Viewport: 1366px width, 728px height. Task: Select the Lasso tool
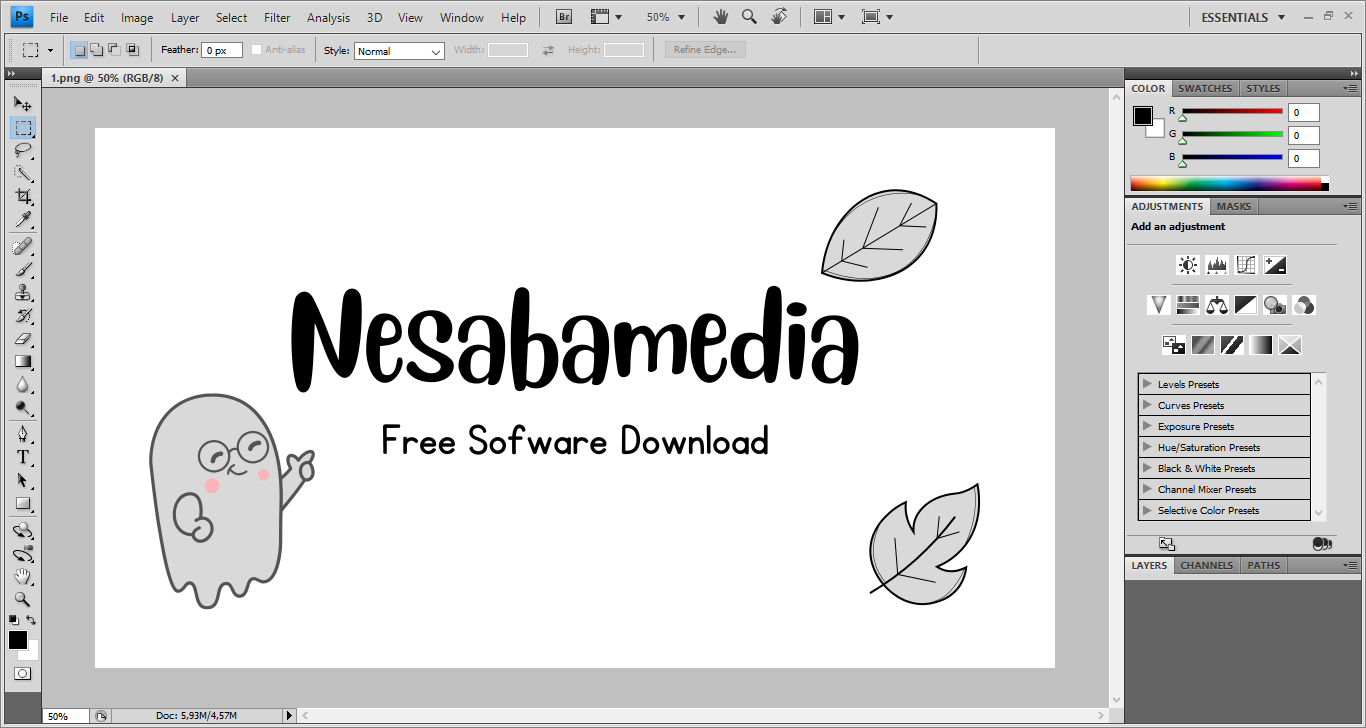click(x=22, y=151)
